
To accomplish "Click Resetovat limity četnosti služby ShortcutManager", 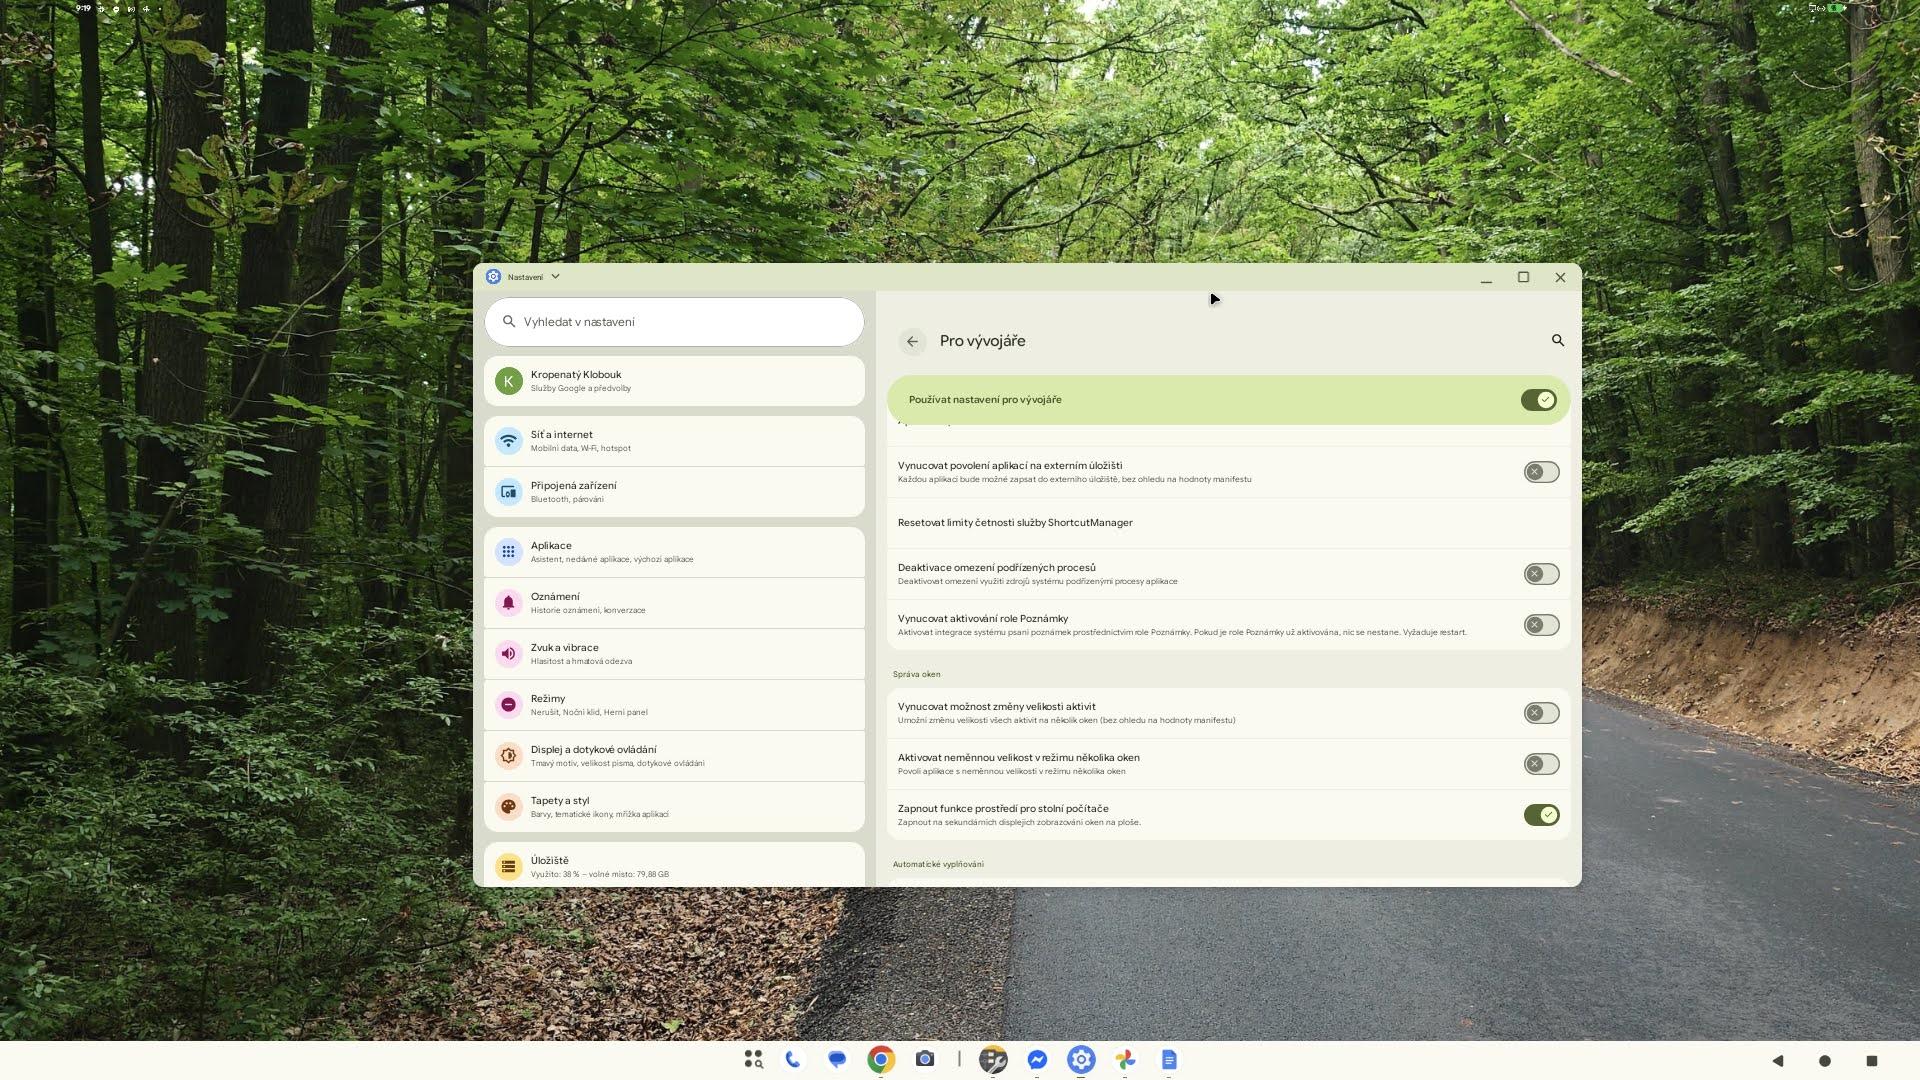I will [1228, 523].
